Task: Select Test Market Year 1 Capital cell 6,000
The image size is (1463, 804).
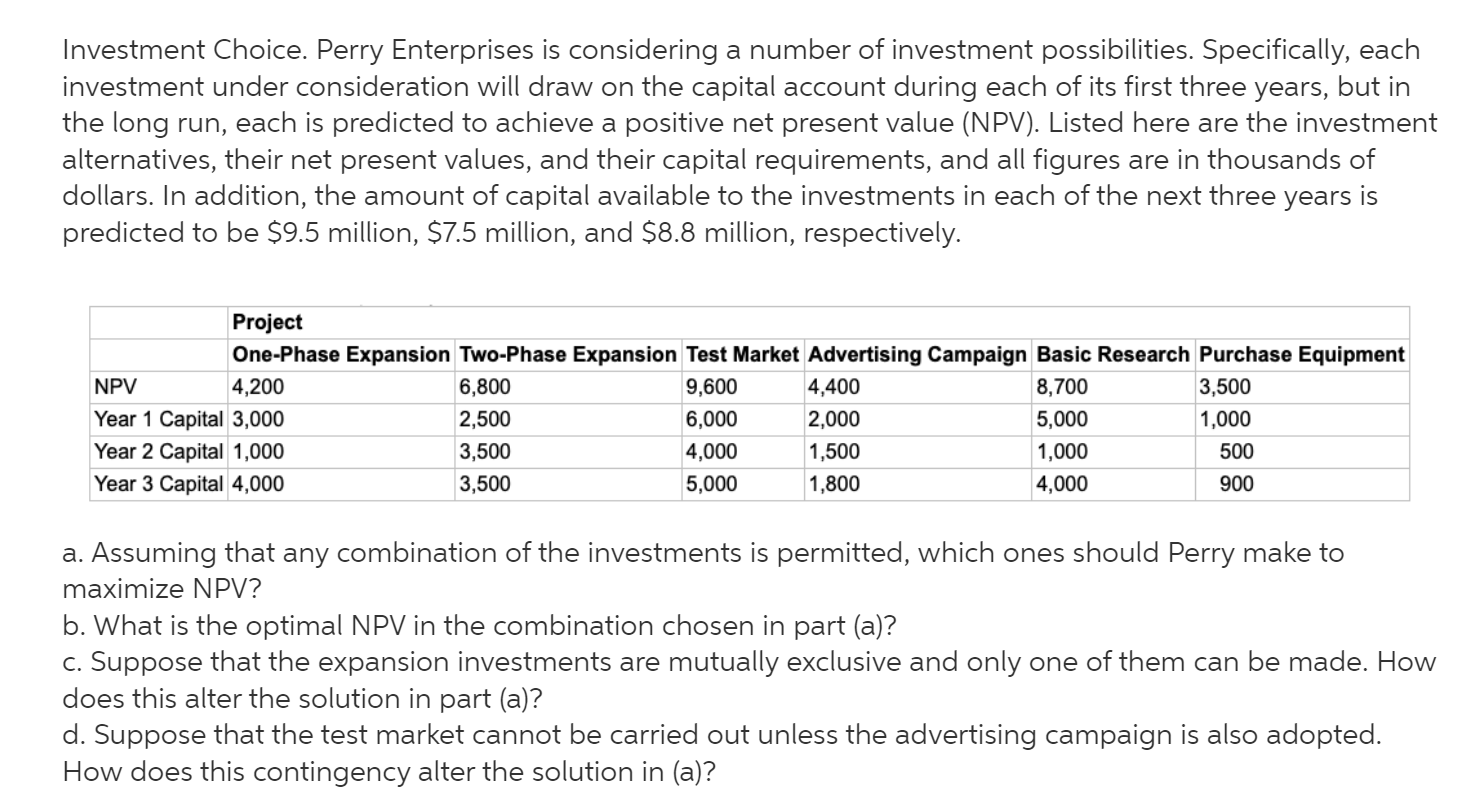Action: point(712,420)
